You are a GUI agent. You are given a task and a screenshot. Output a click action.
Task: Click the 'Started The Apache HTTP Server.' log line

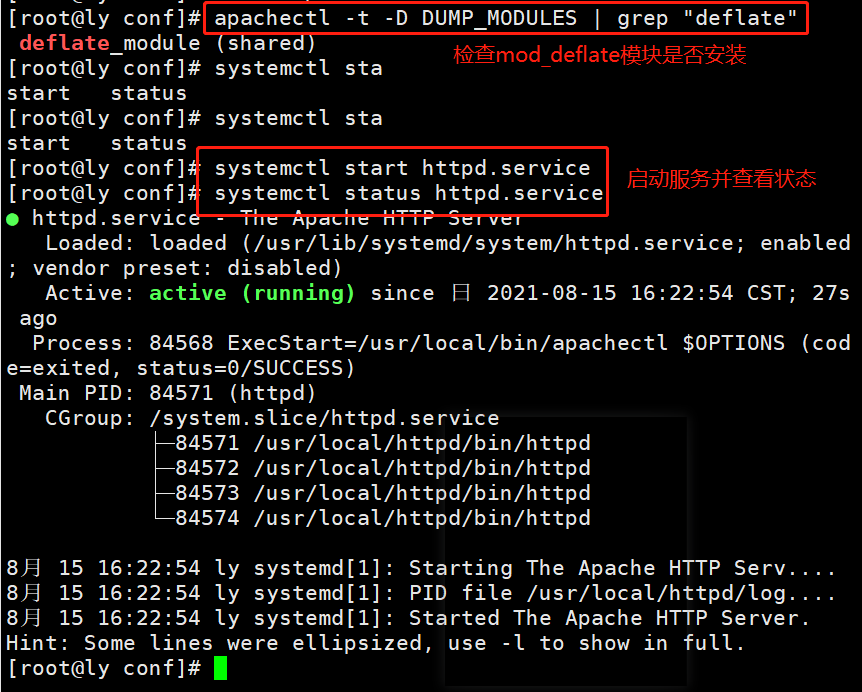[x=408, y=618]
